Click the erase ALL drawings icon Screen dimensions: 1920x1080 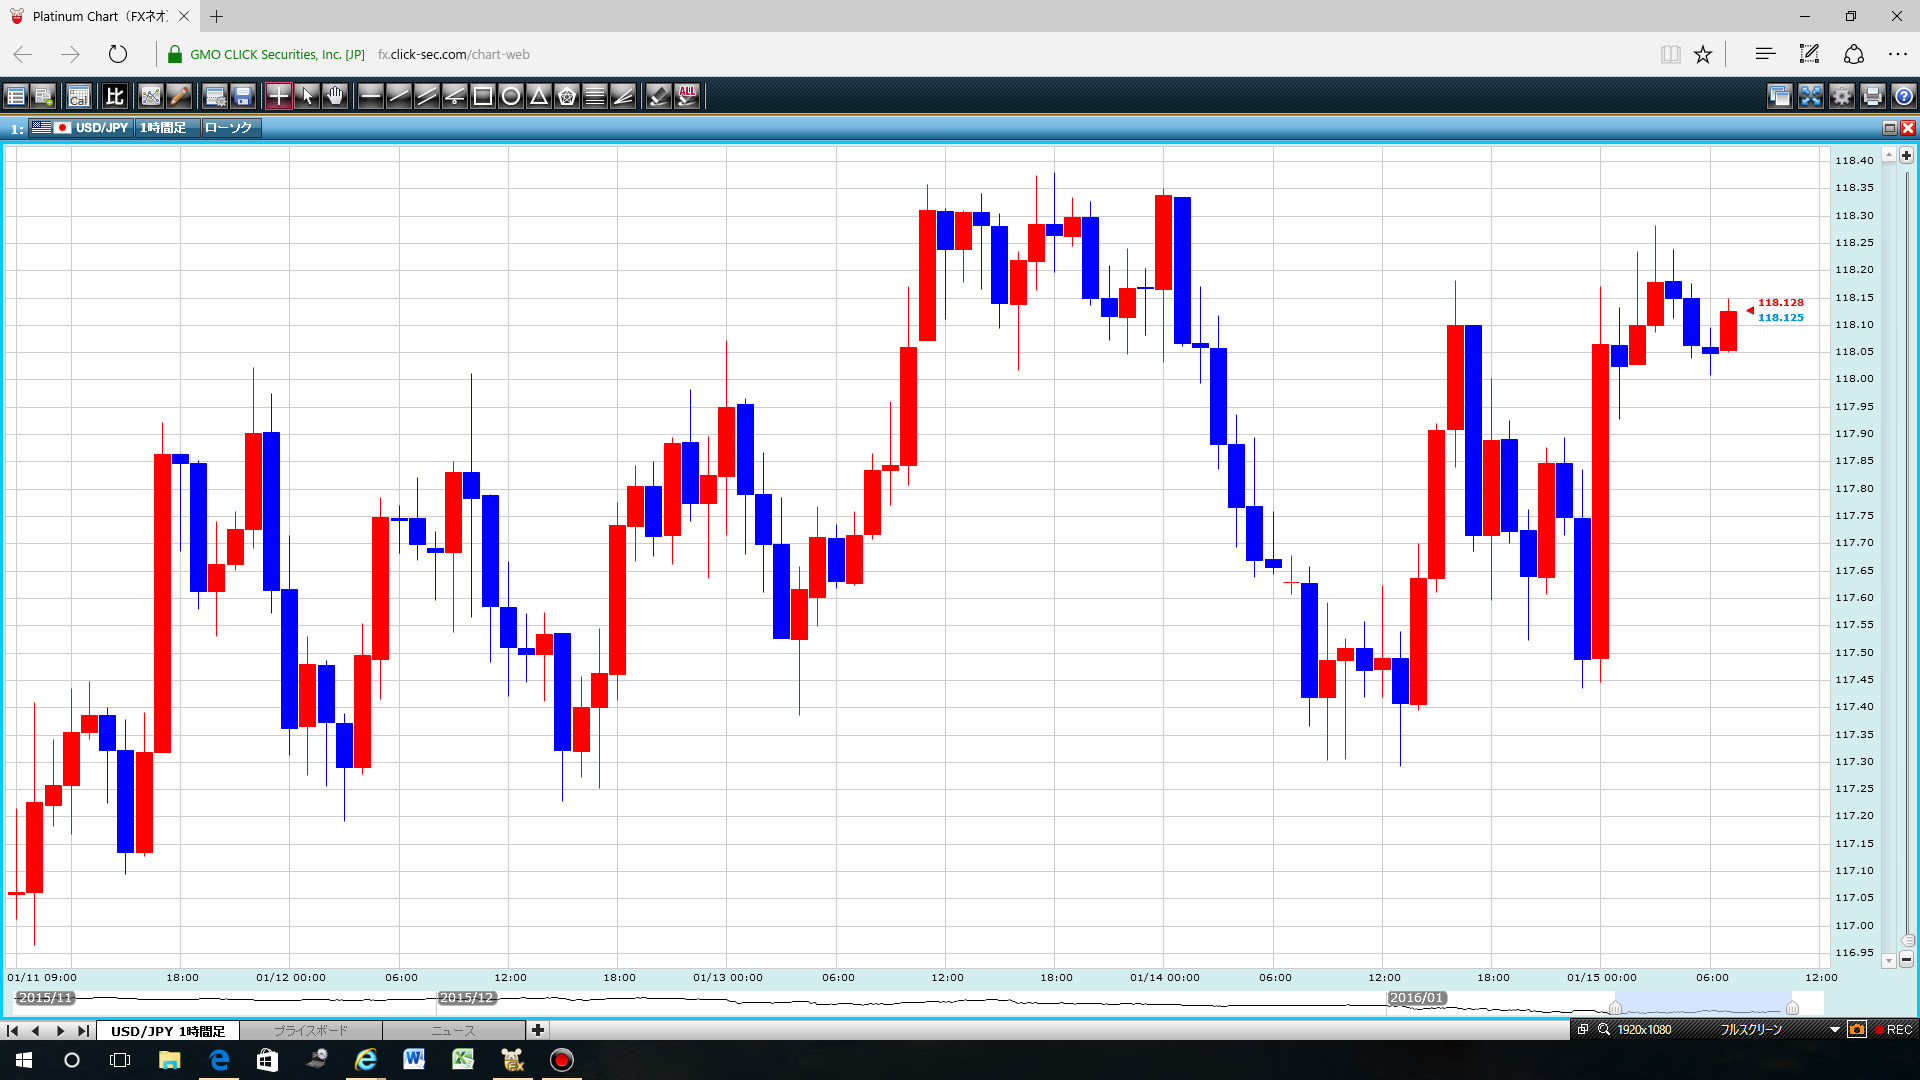[687, 96]
